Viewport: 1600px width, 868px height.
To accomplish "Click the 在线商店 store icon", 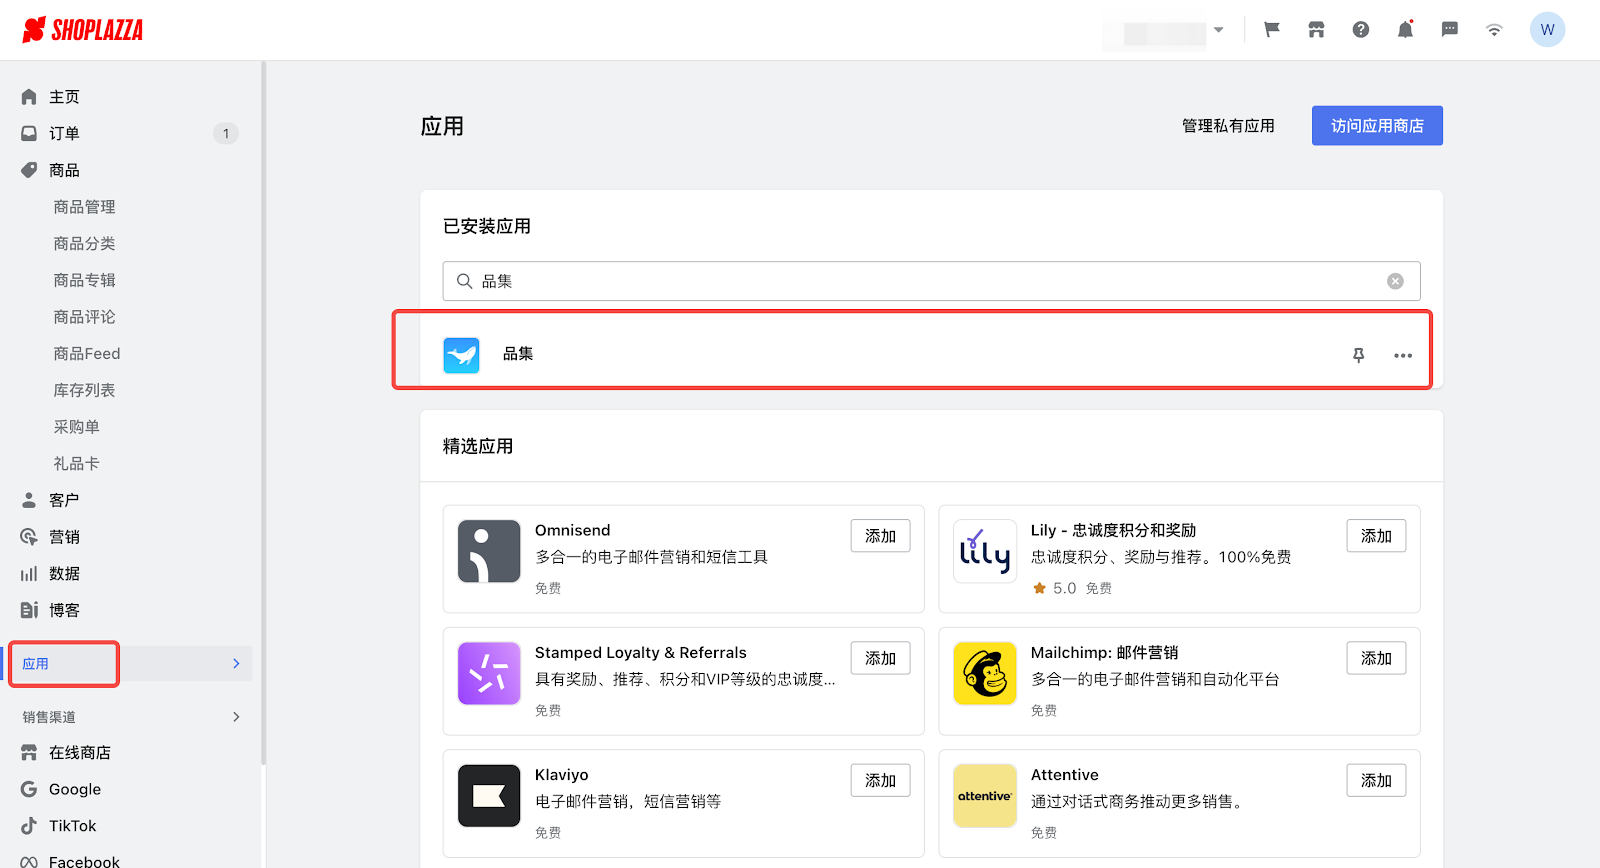I will pyautogui.click(x=29, y=753).
